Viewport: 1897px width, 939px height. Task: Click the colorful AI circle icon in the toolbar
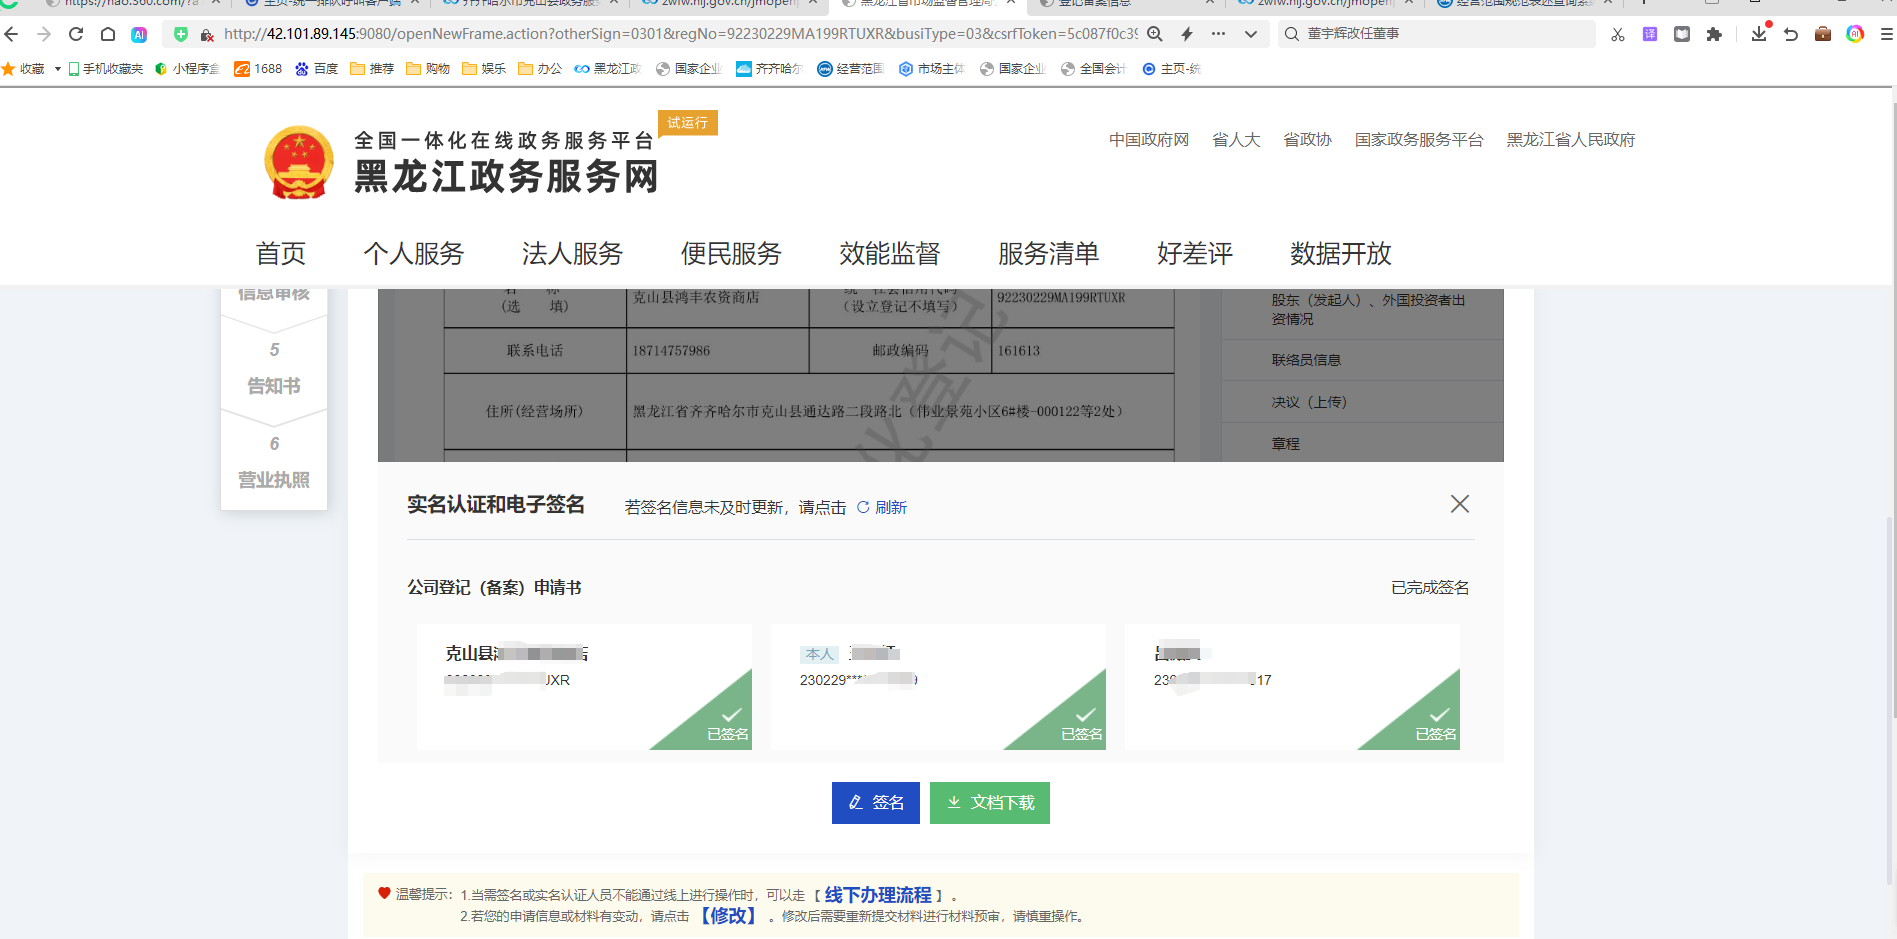pos(1855,34)
